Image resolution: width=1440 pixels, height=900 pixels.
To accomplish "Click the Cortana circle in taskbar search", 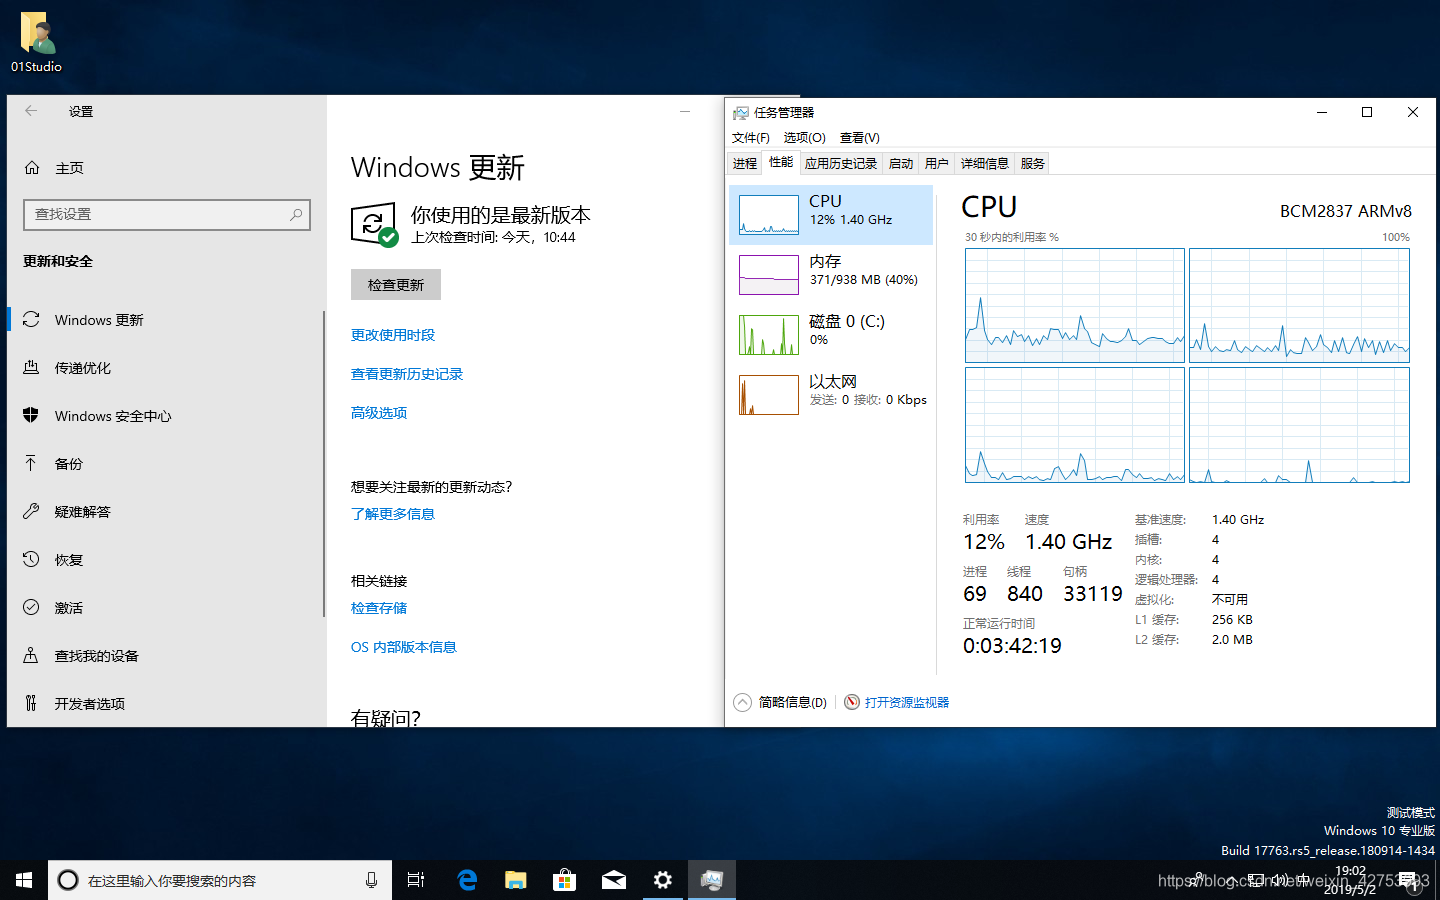I will (68, 880).
